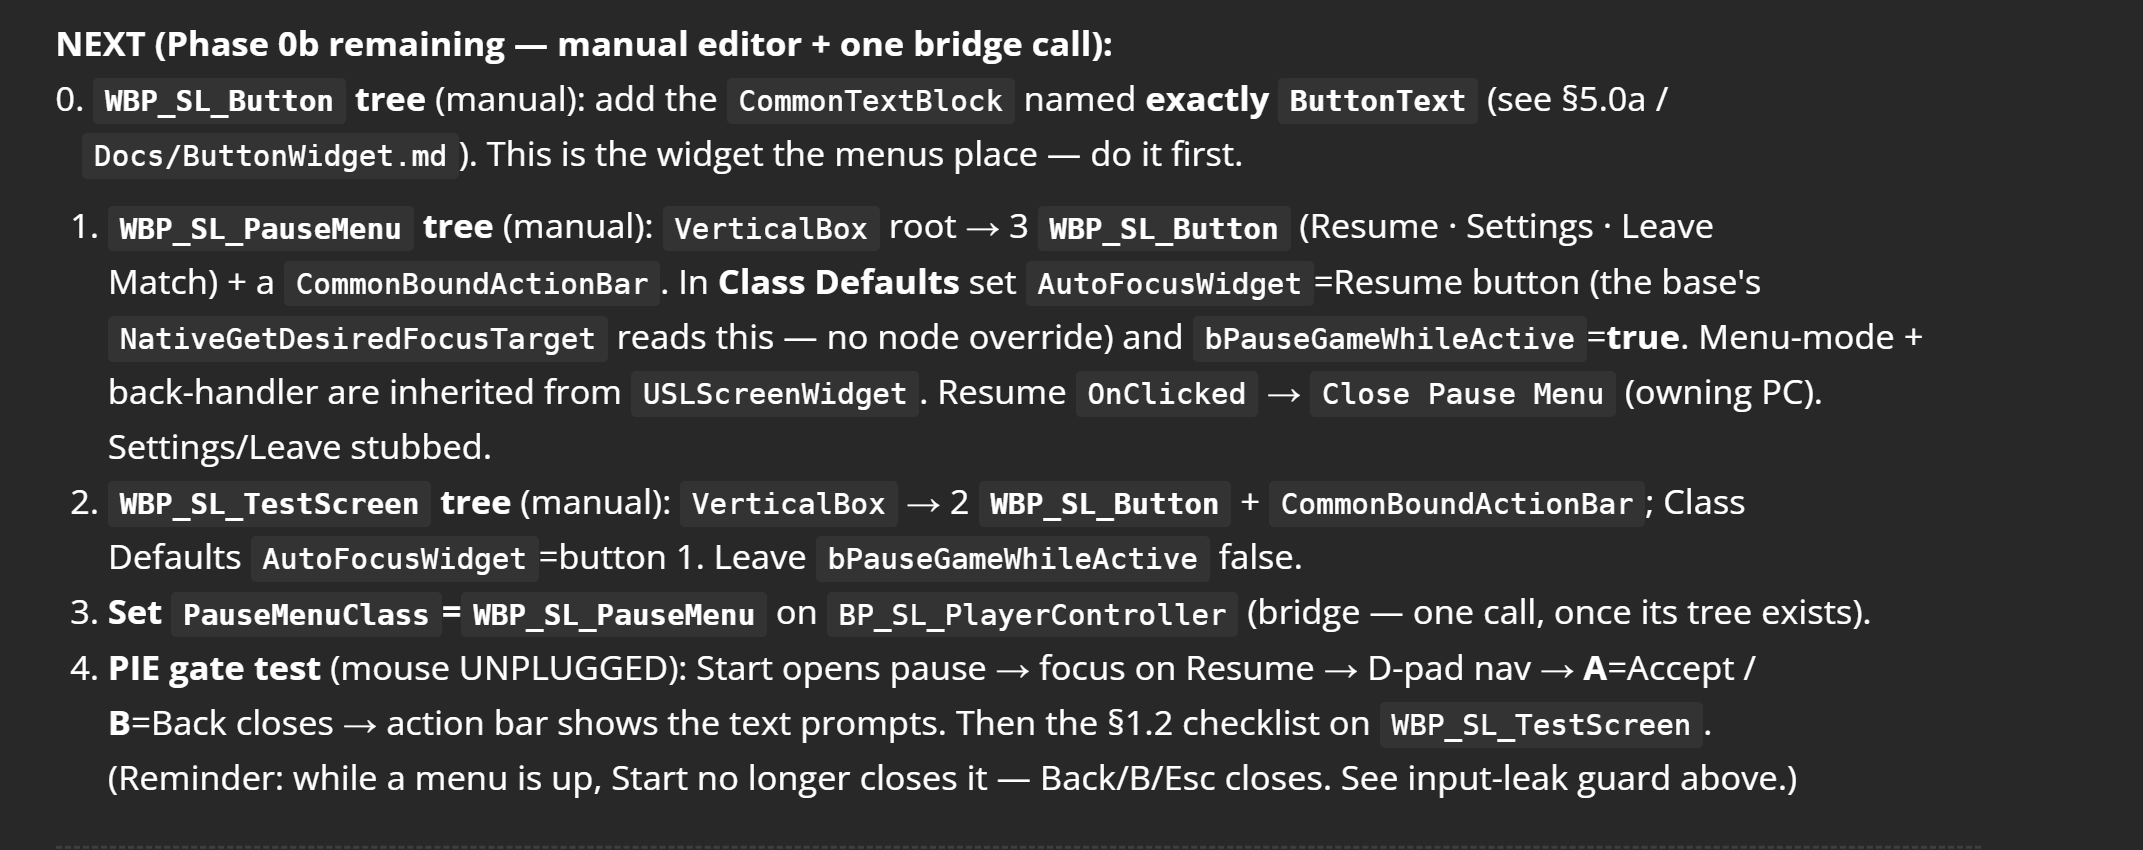Click the BP_SL_PlayerController code label
Viewport: 2143px width, 850px height.
pyautogui.click(x=1032, y=615)
